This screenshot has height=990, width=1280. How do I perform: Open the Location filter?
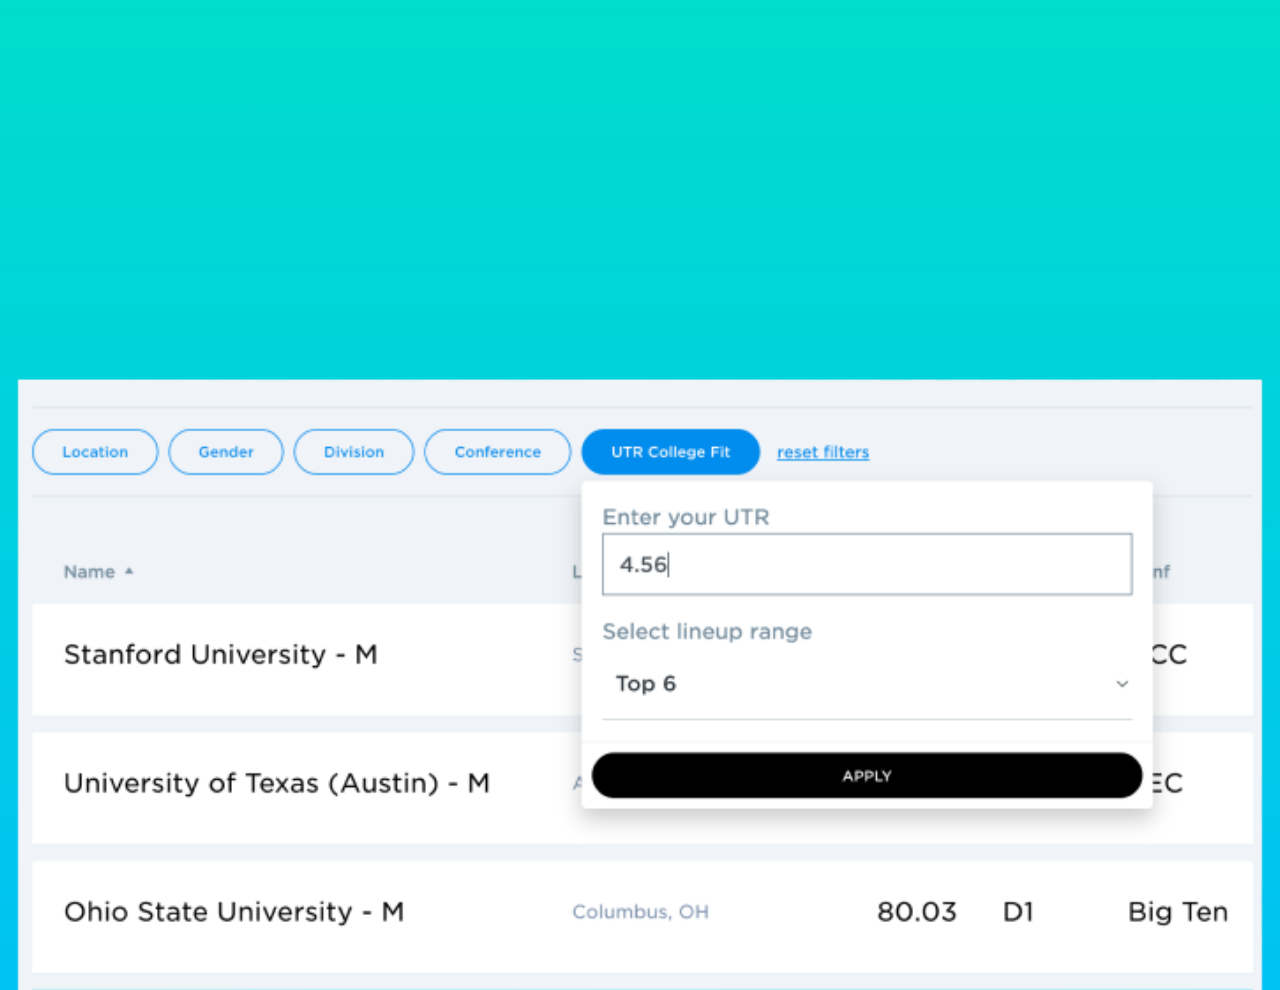95,452
